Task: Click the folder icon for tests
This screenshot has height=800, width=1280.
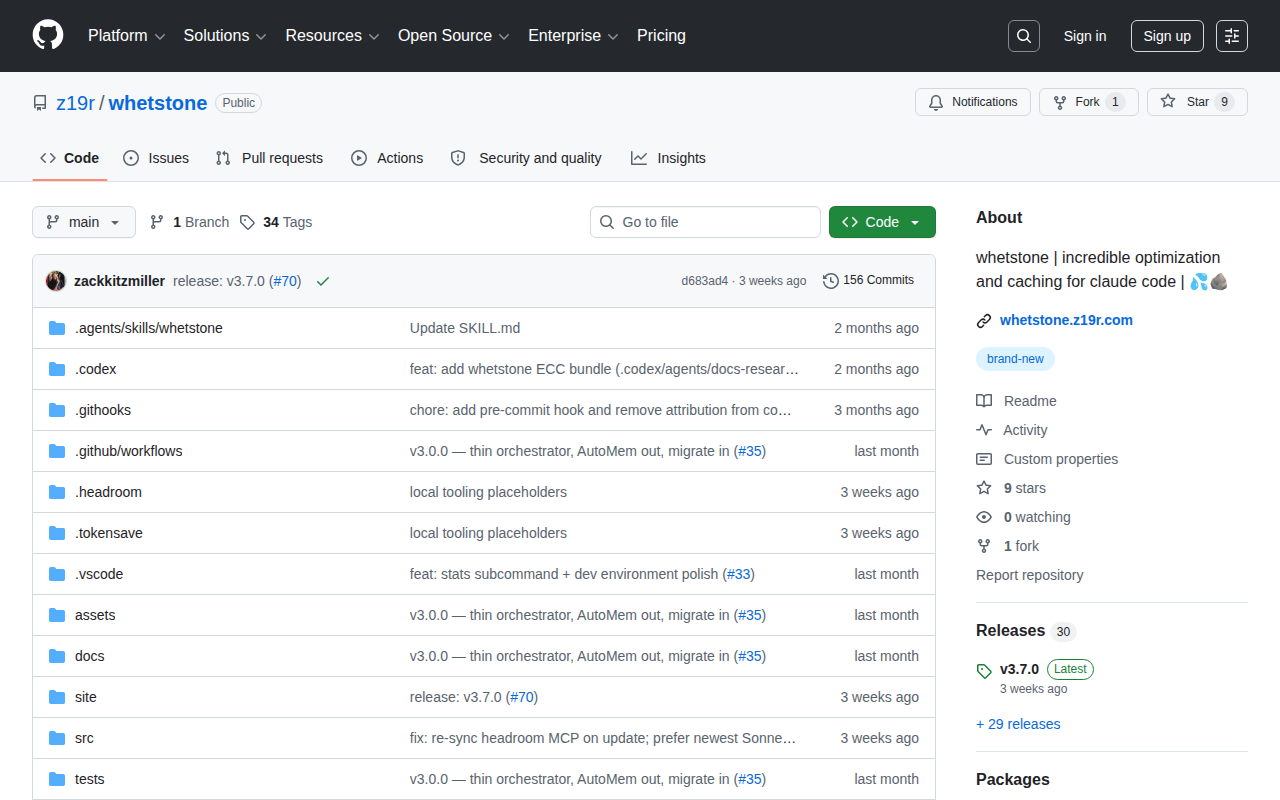Action: click(x=57, y=779)
